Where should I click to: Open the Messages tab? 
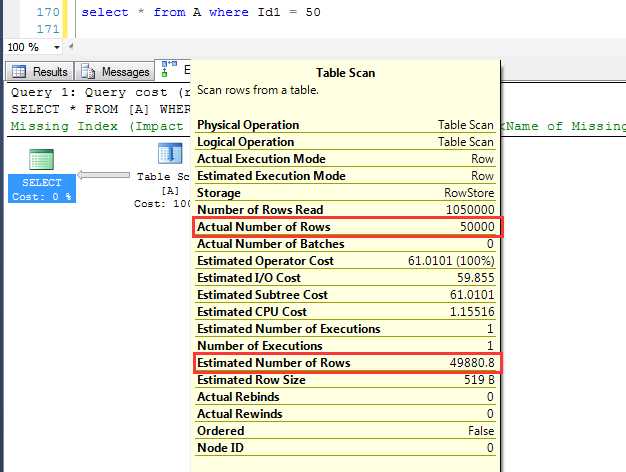[115, 71]
